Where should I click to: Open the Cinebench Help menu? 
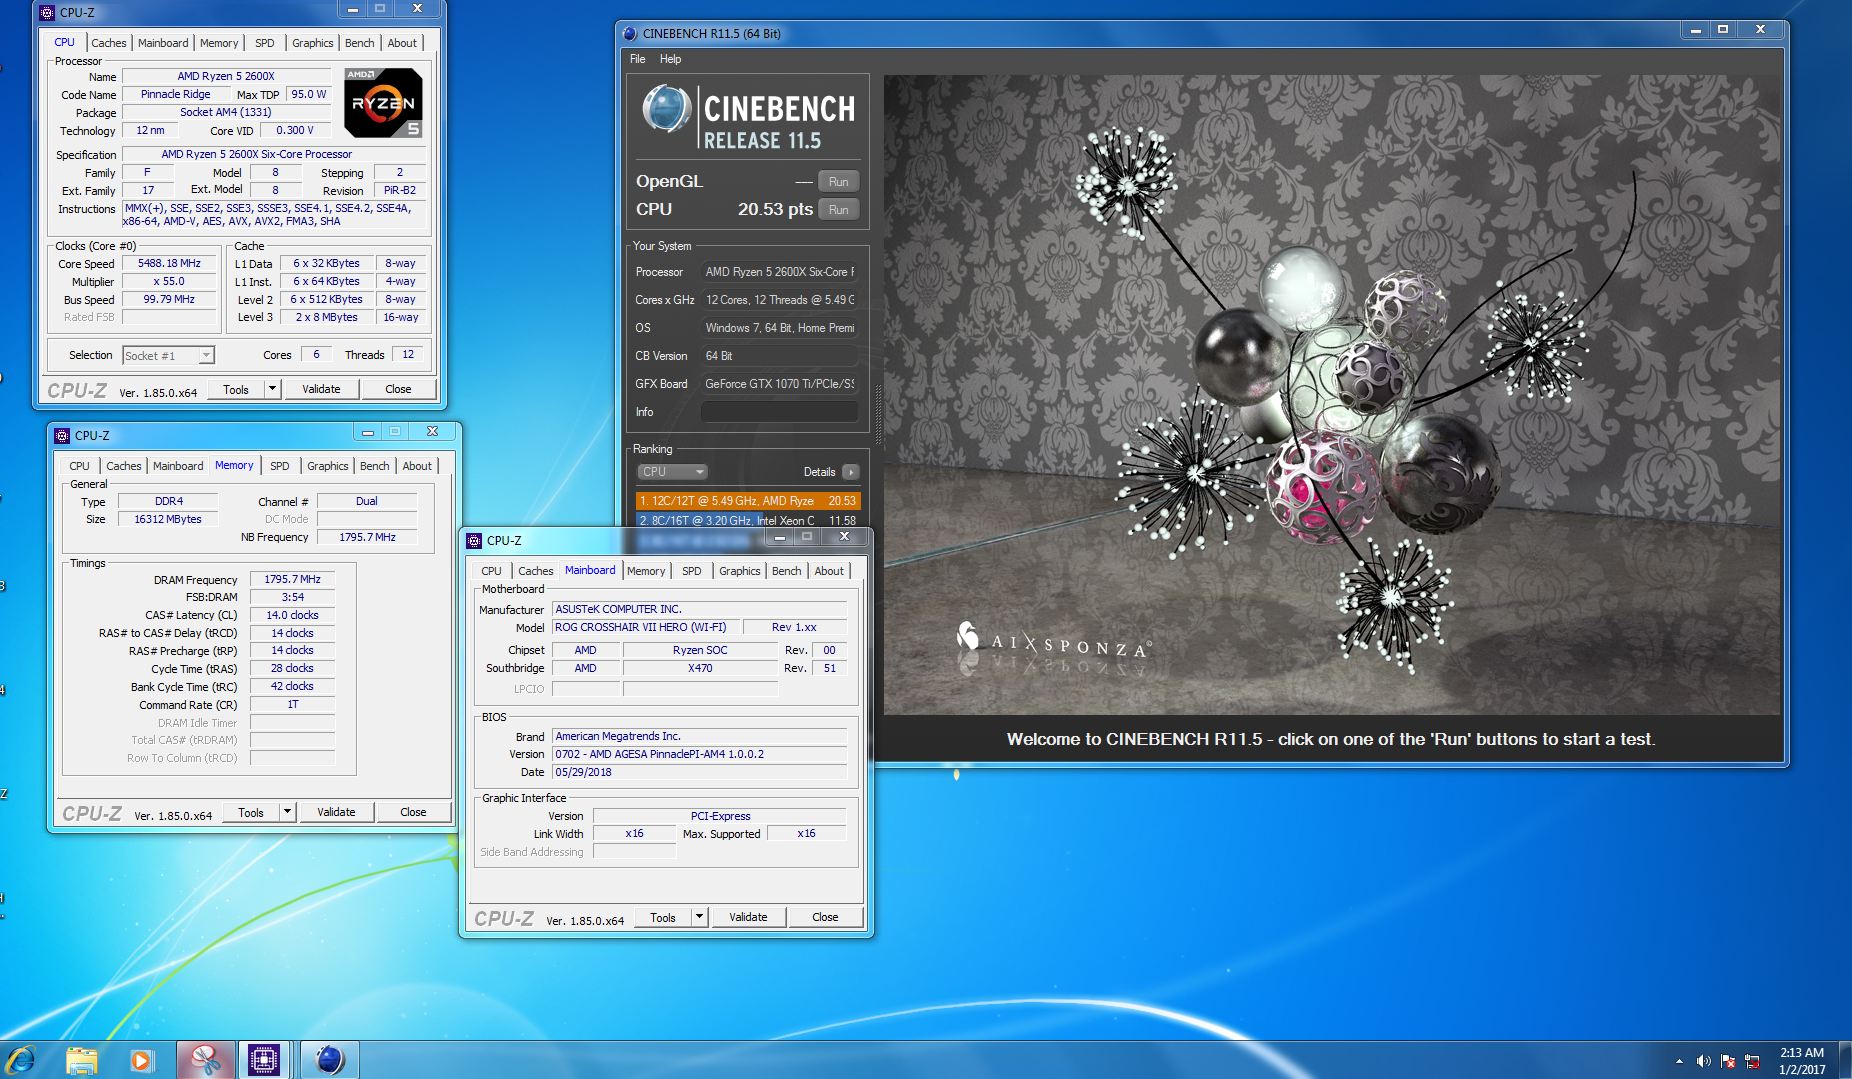pos(670,59)
